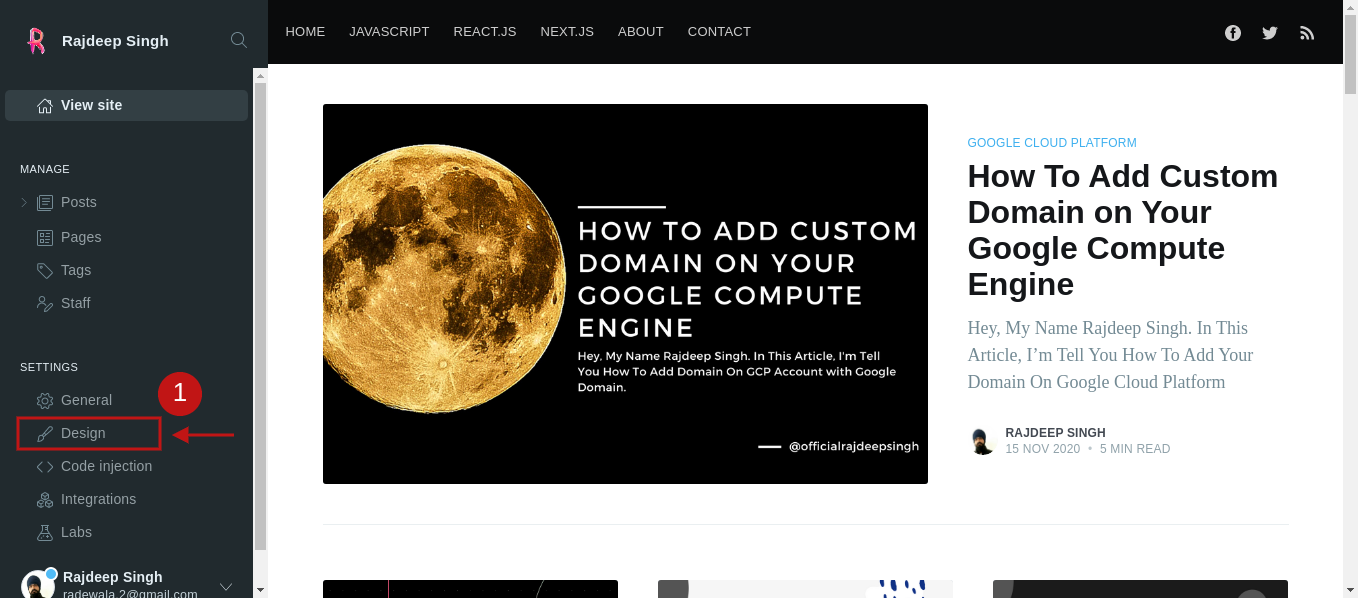Open the Google Cloud Platform tag link

pyautogui.click(x=1052, y=143)
